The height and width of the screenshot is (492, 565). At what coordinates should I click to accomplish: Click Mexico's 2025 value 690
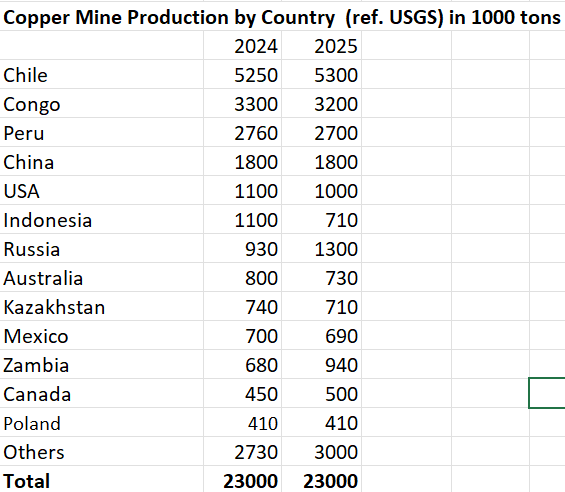(321, 336)
